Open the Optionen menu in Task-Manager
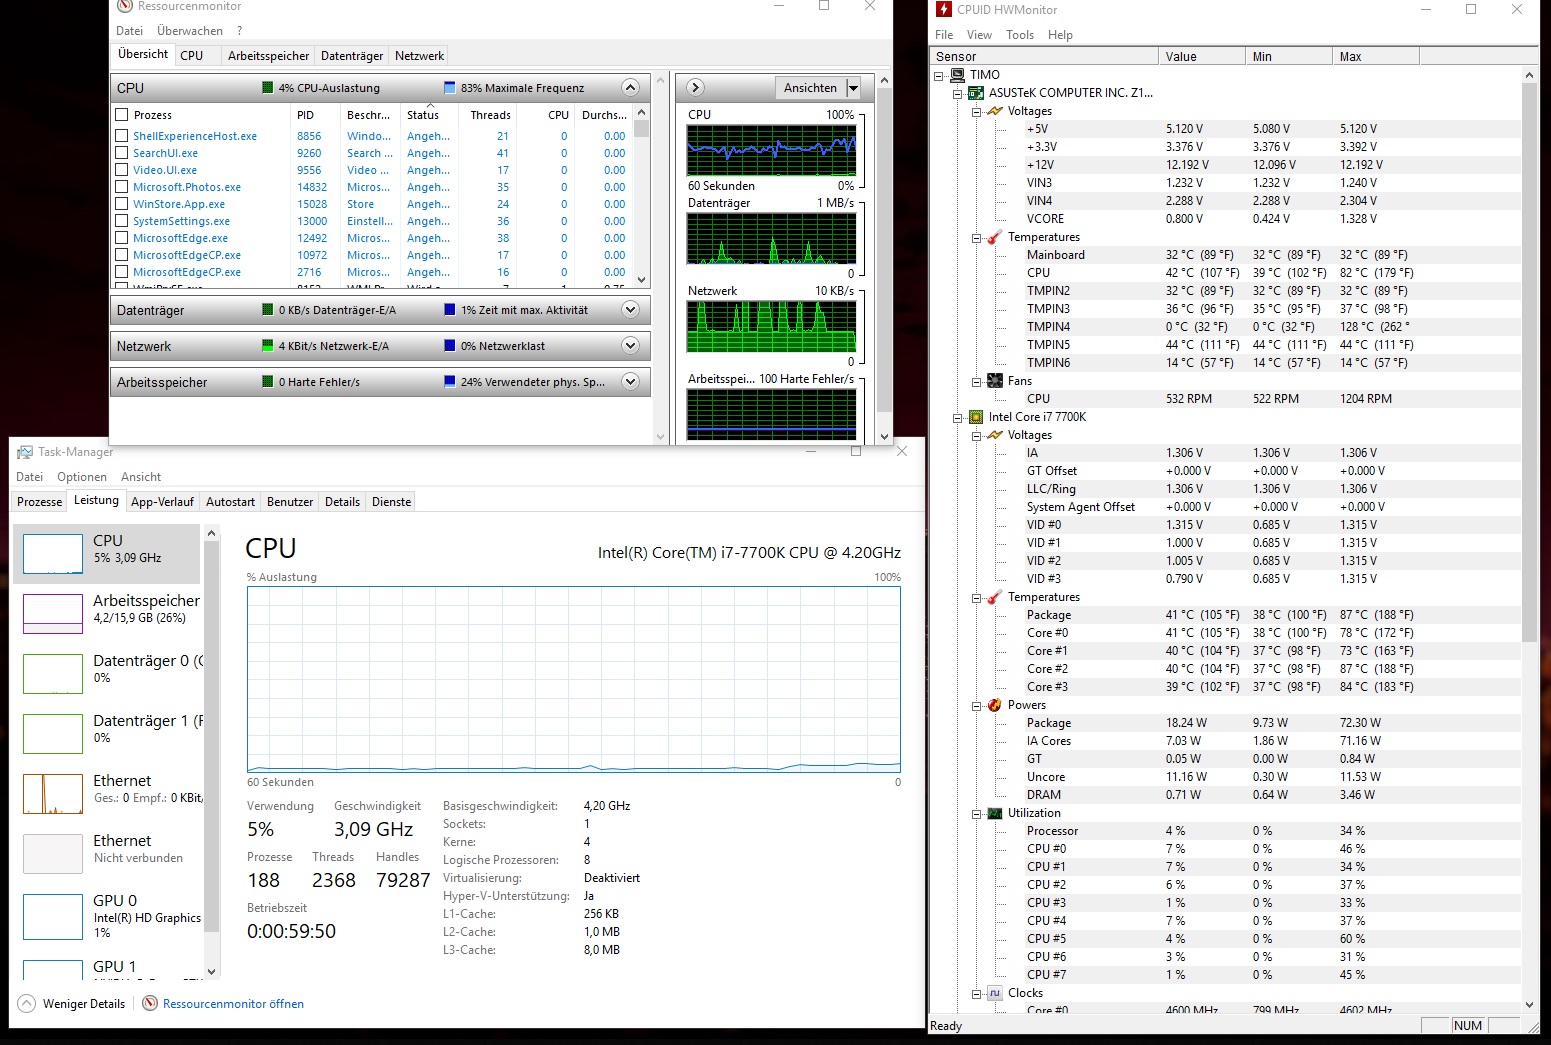 coord(82,477)
